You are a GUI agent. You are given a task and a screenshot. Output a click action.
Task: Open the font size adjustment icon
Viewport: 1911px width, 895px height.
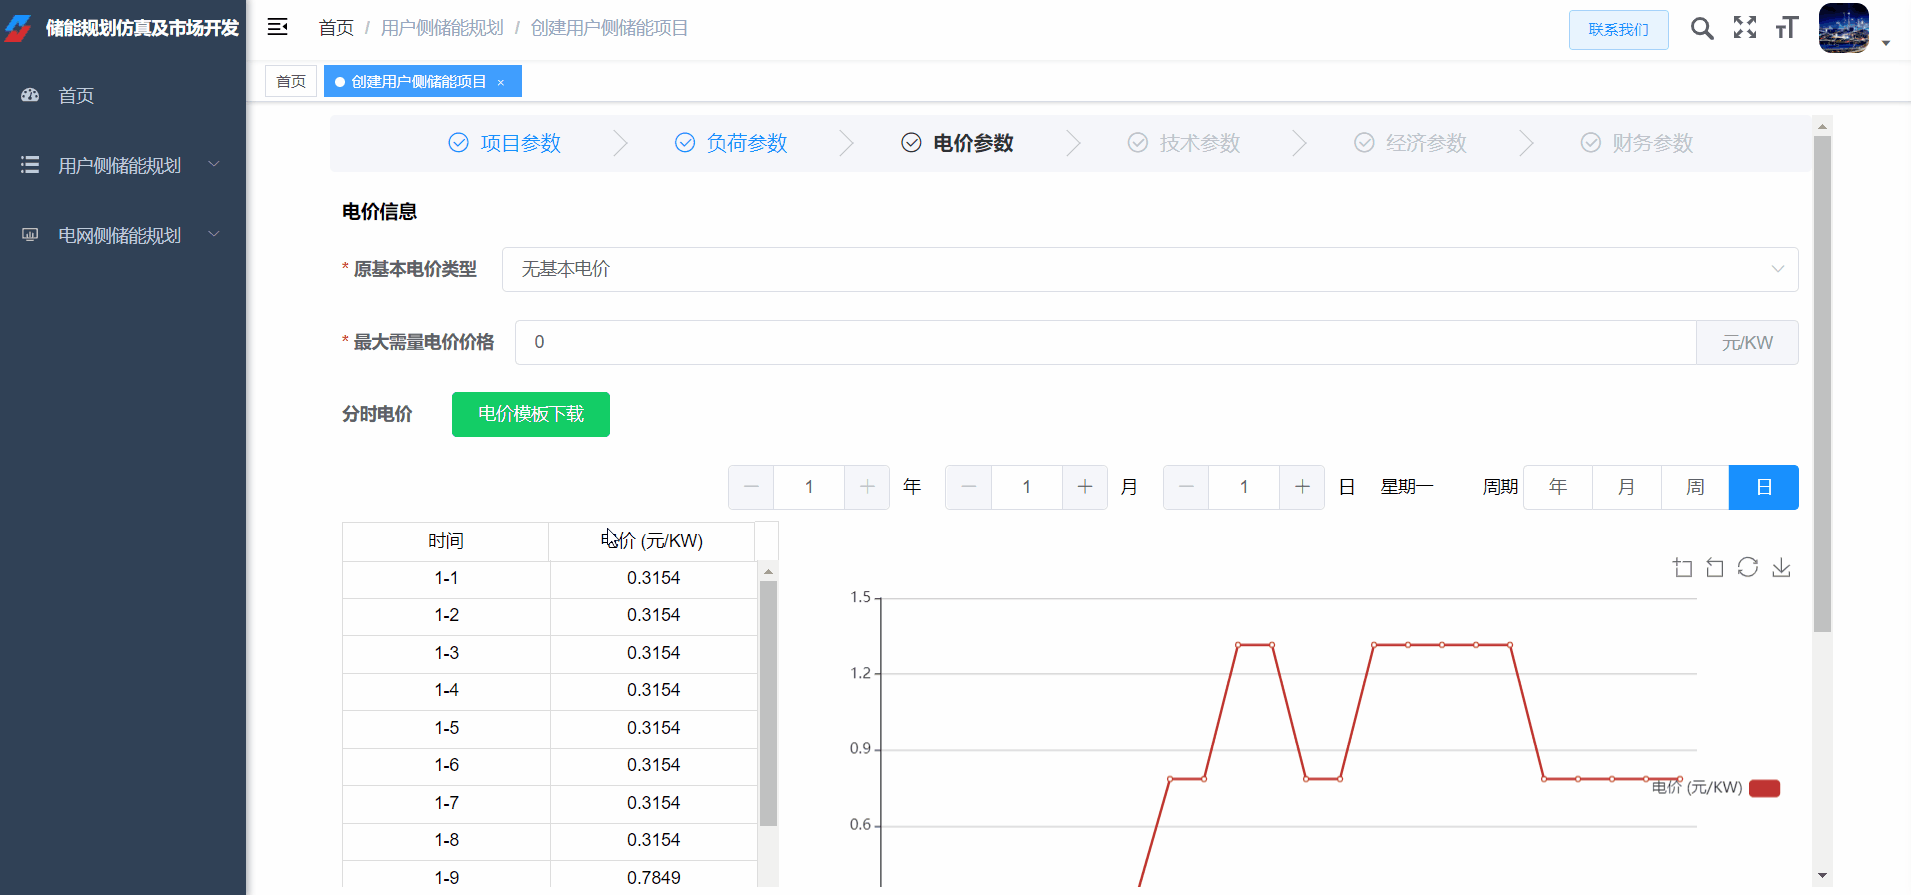(x=1787, y=28)
